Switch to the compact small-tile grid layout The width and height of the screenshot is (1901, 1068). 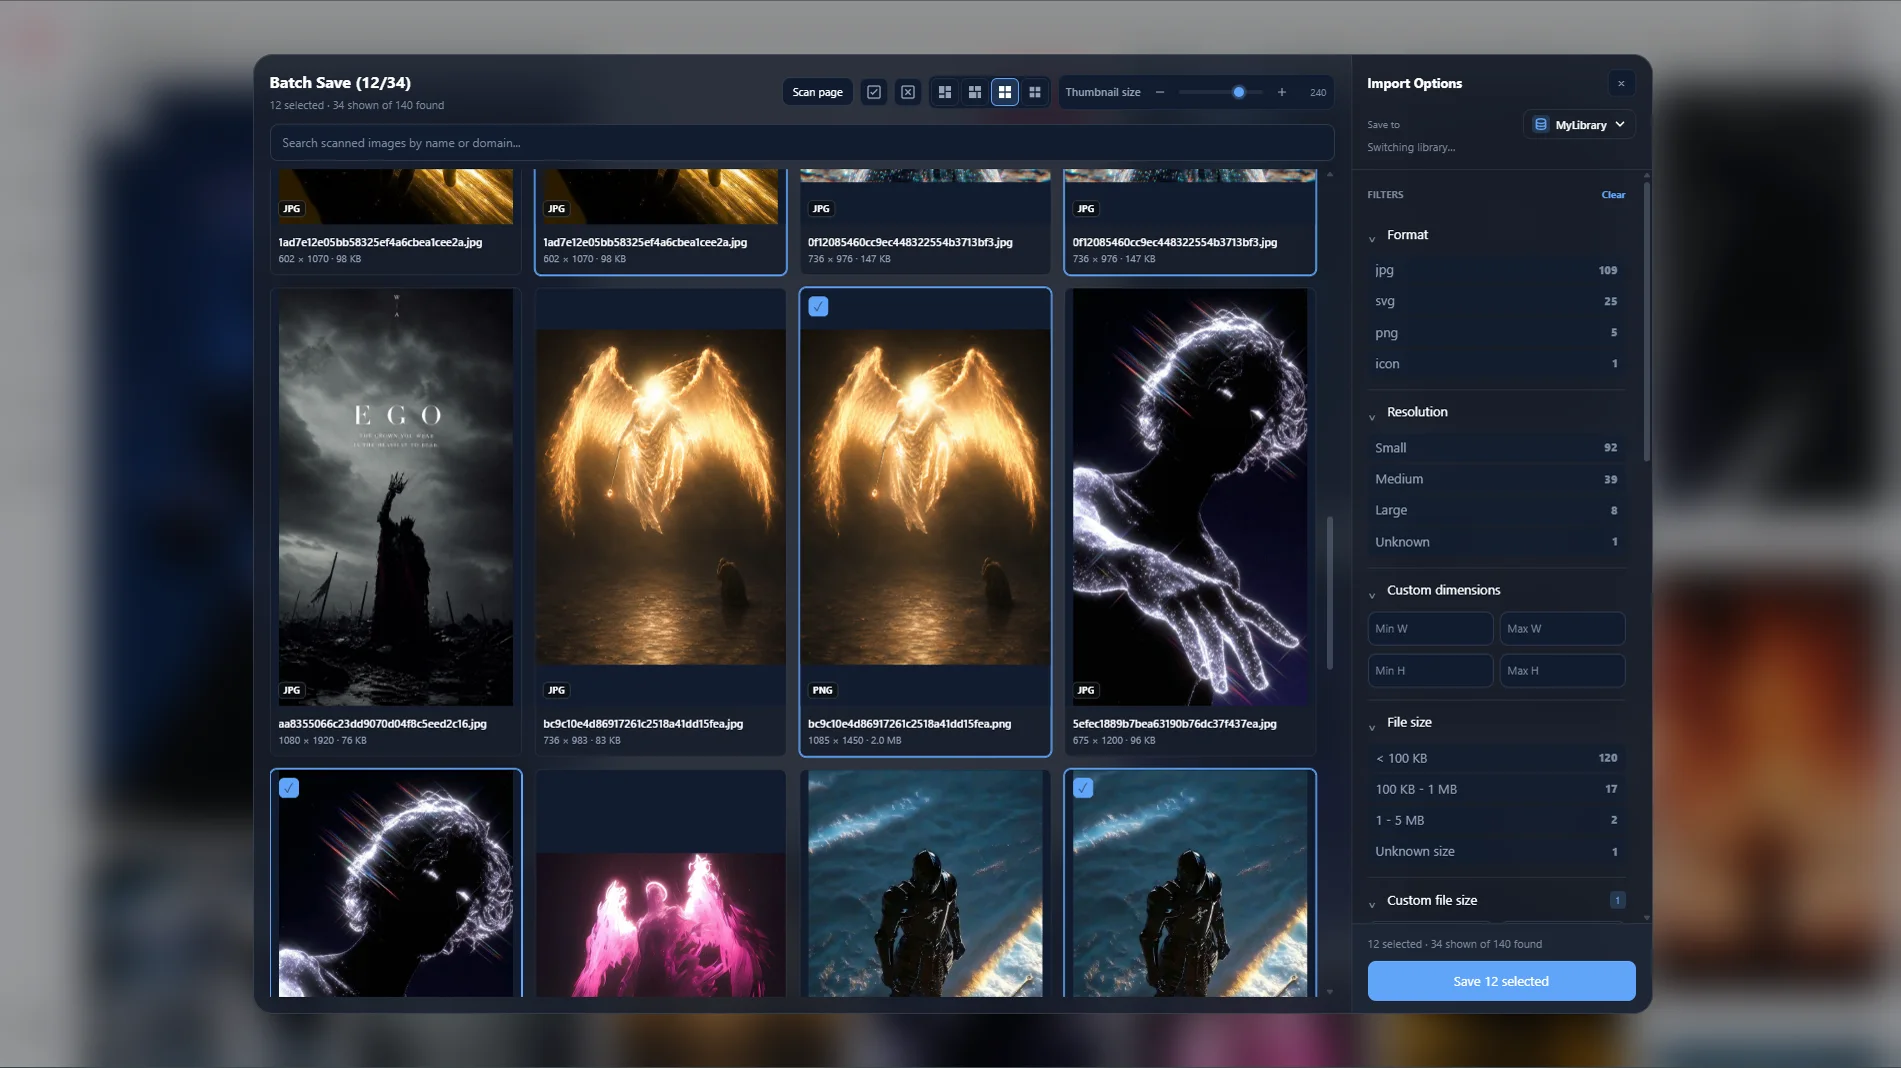[1035, 92]
